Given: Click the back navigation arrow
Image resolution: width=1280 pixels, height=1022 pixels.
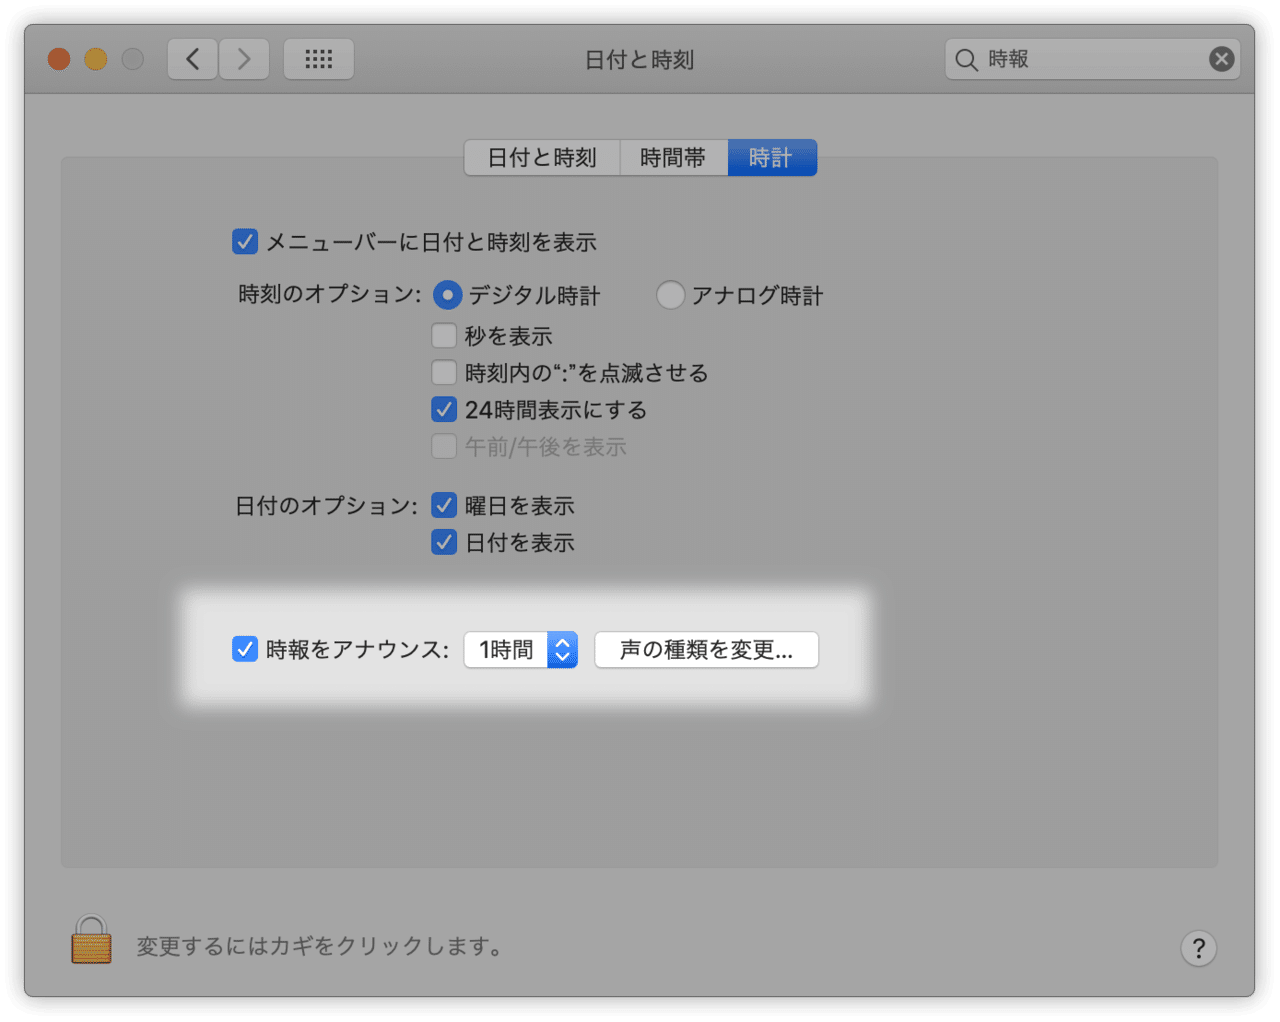Looking at the screenshot, I should pos(192,59).
